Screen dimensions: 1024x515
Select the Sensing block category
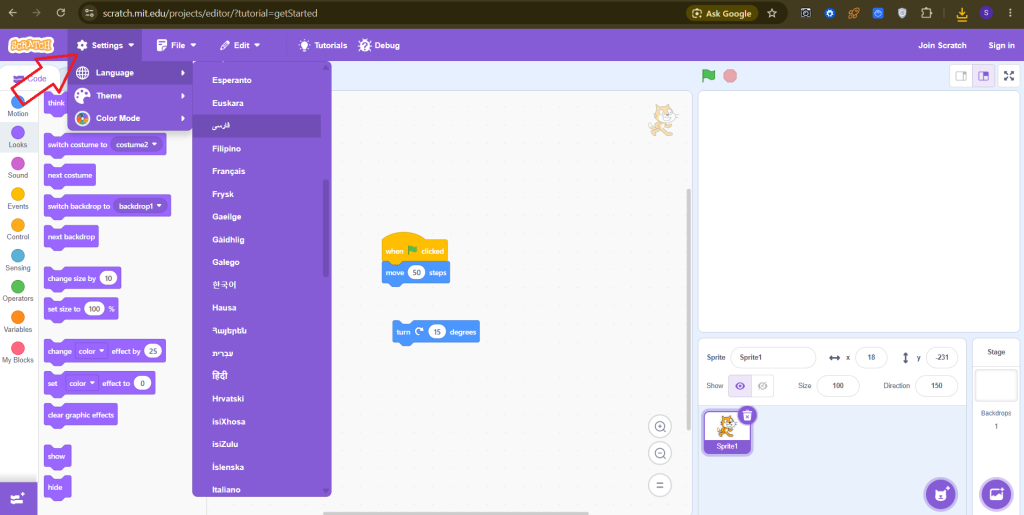(x=18, y=260)
